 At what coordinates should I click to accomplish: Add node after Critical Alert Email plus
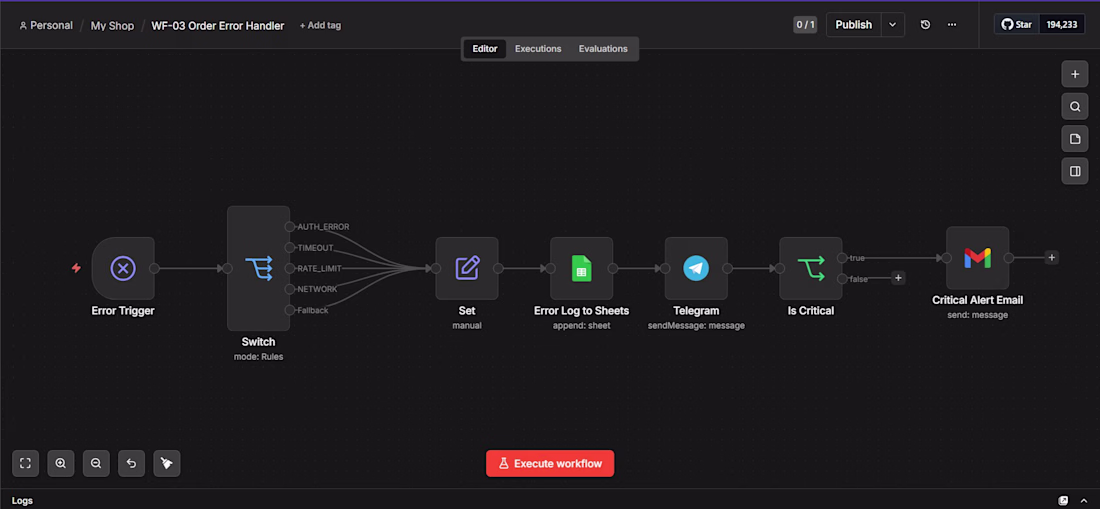point(1051,257)
